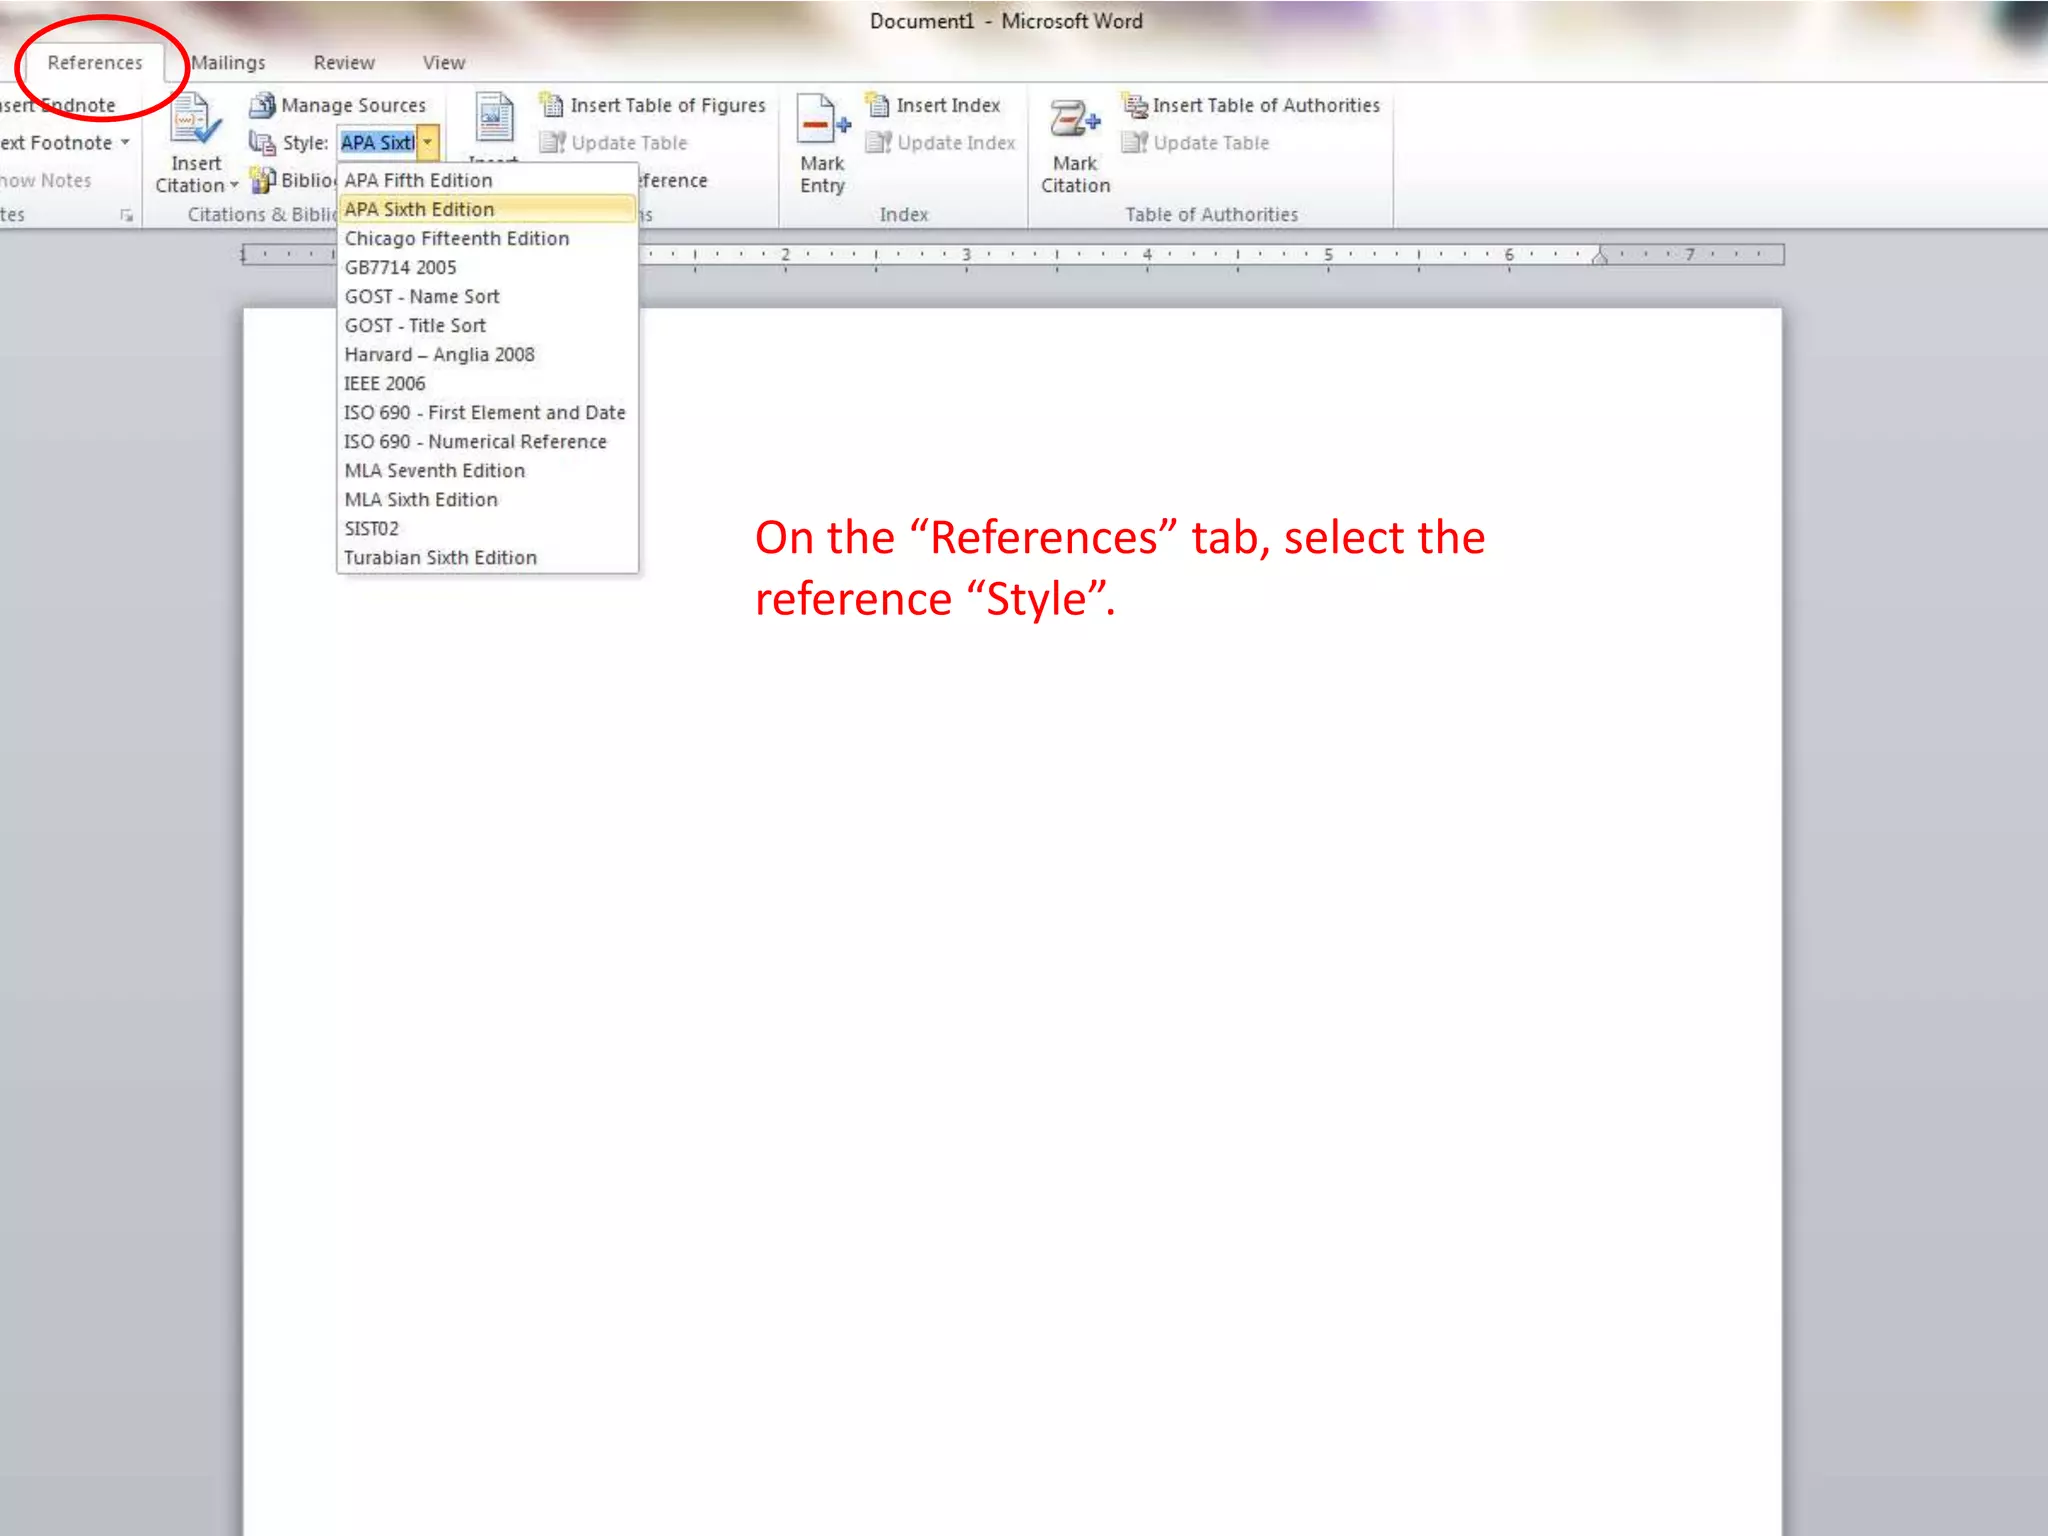Click the Insert Caption icon
The height and width of the screenshot is (1536, 2048).
494,120
